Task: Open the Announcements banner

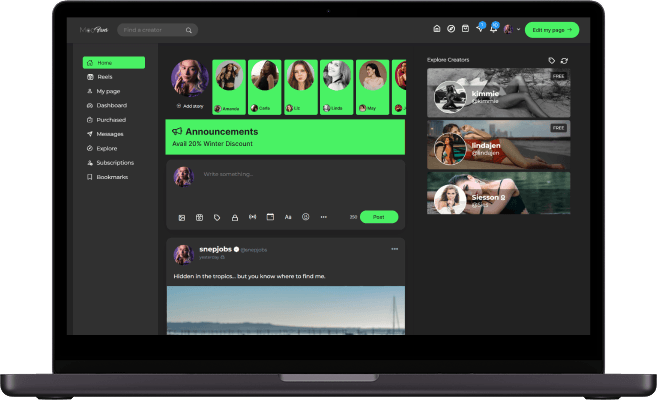Action: [285, 137]
